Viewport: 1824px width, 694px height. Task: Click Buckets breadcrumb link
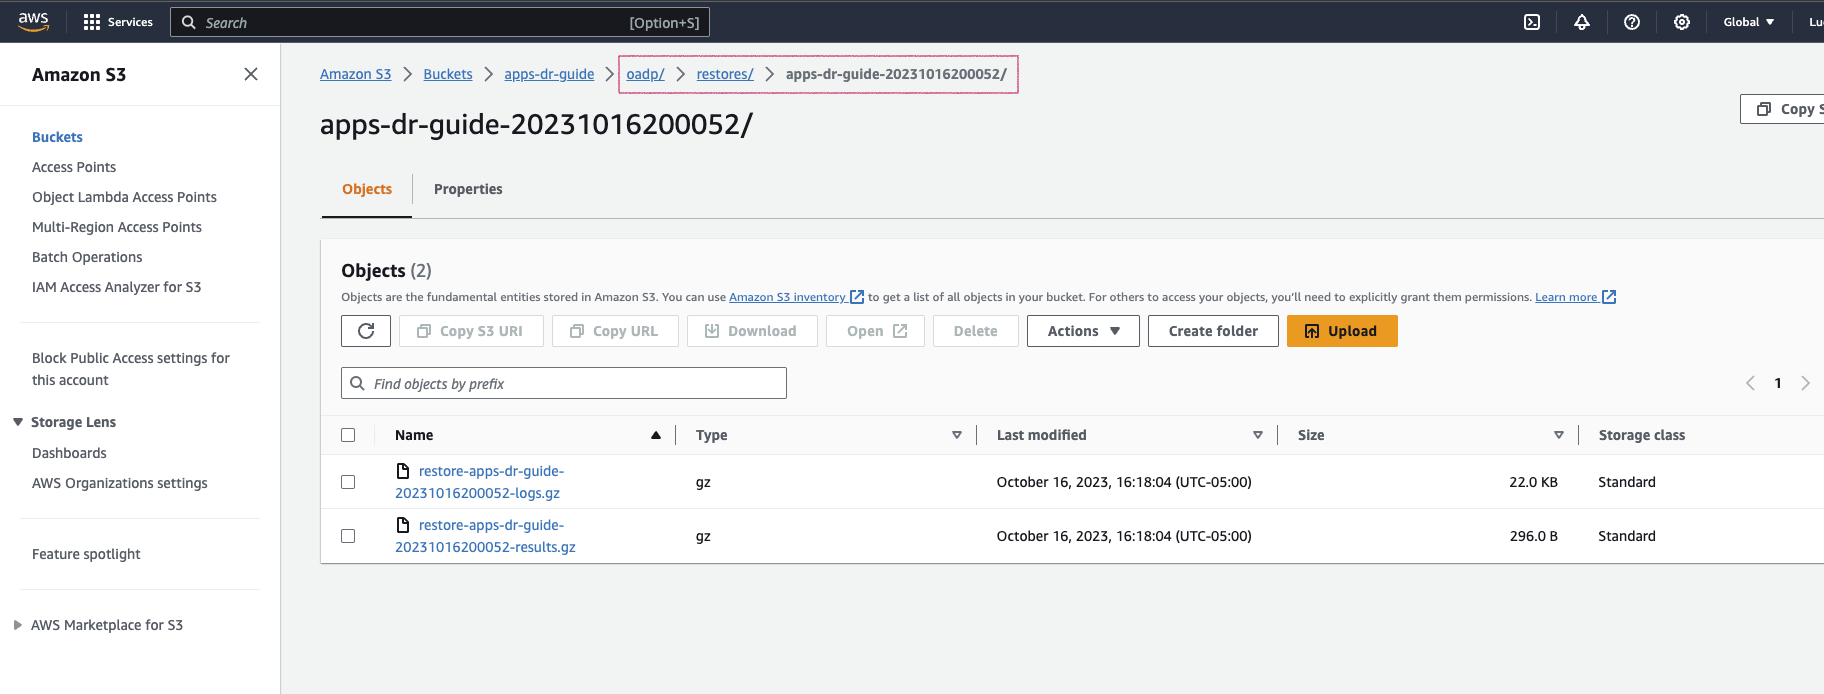(447, 74)
